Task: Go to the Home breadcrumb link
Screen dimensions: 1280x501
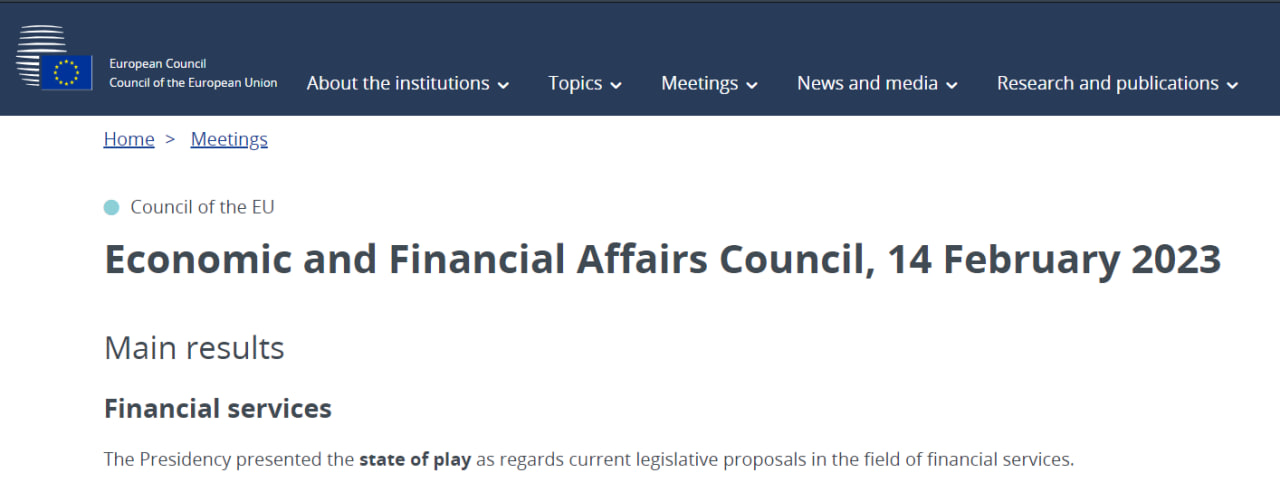Action: [x=129, y=139]
